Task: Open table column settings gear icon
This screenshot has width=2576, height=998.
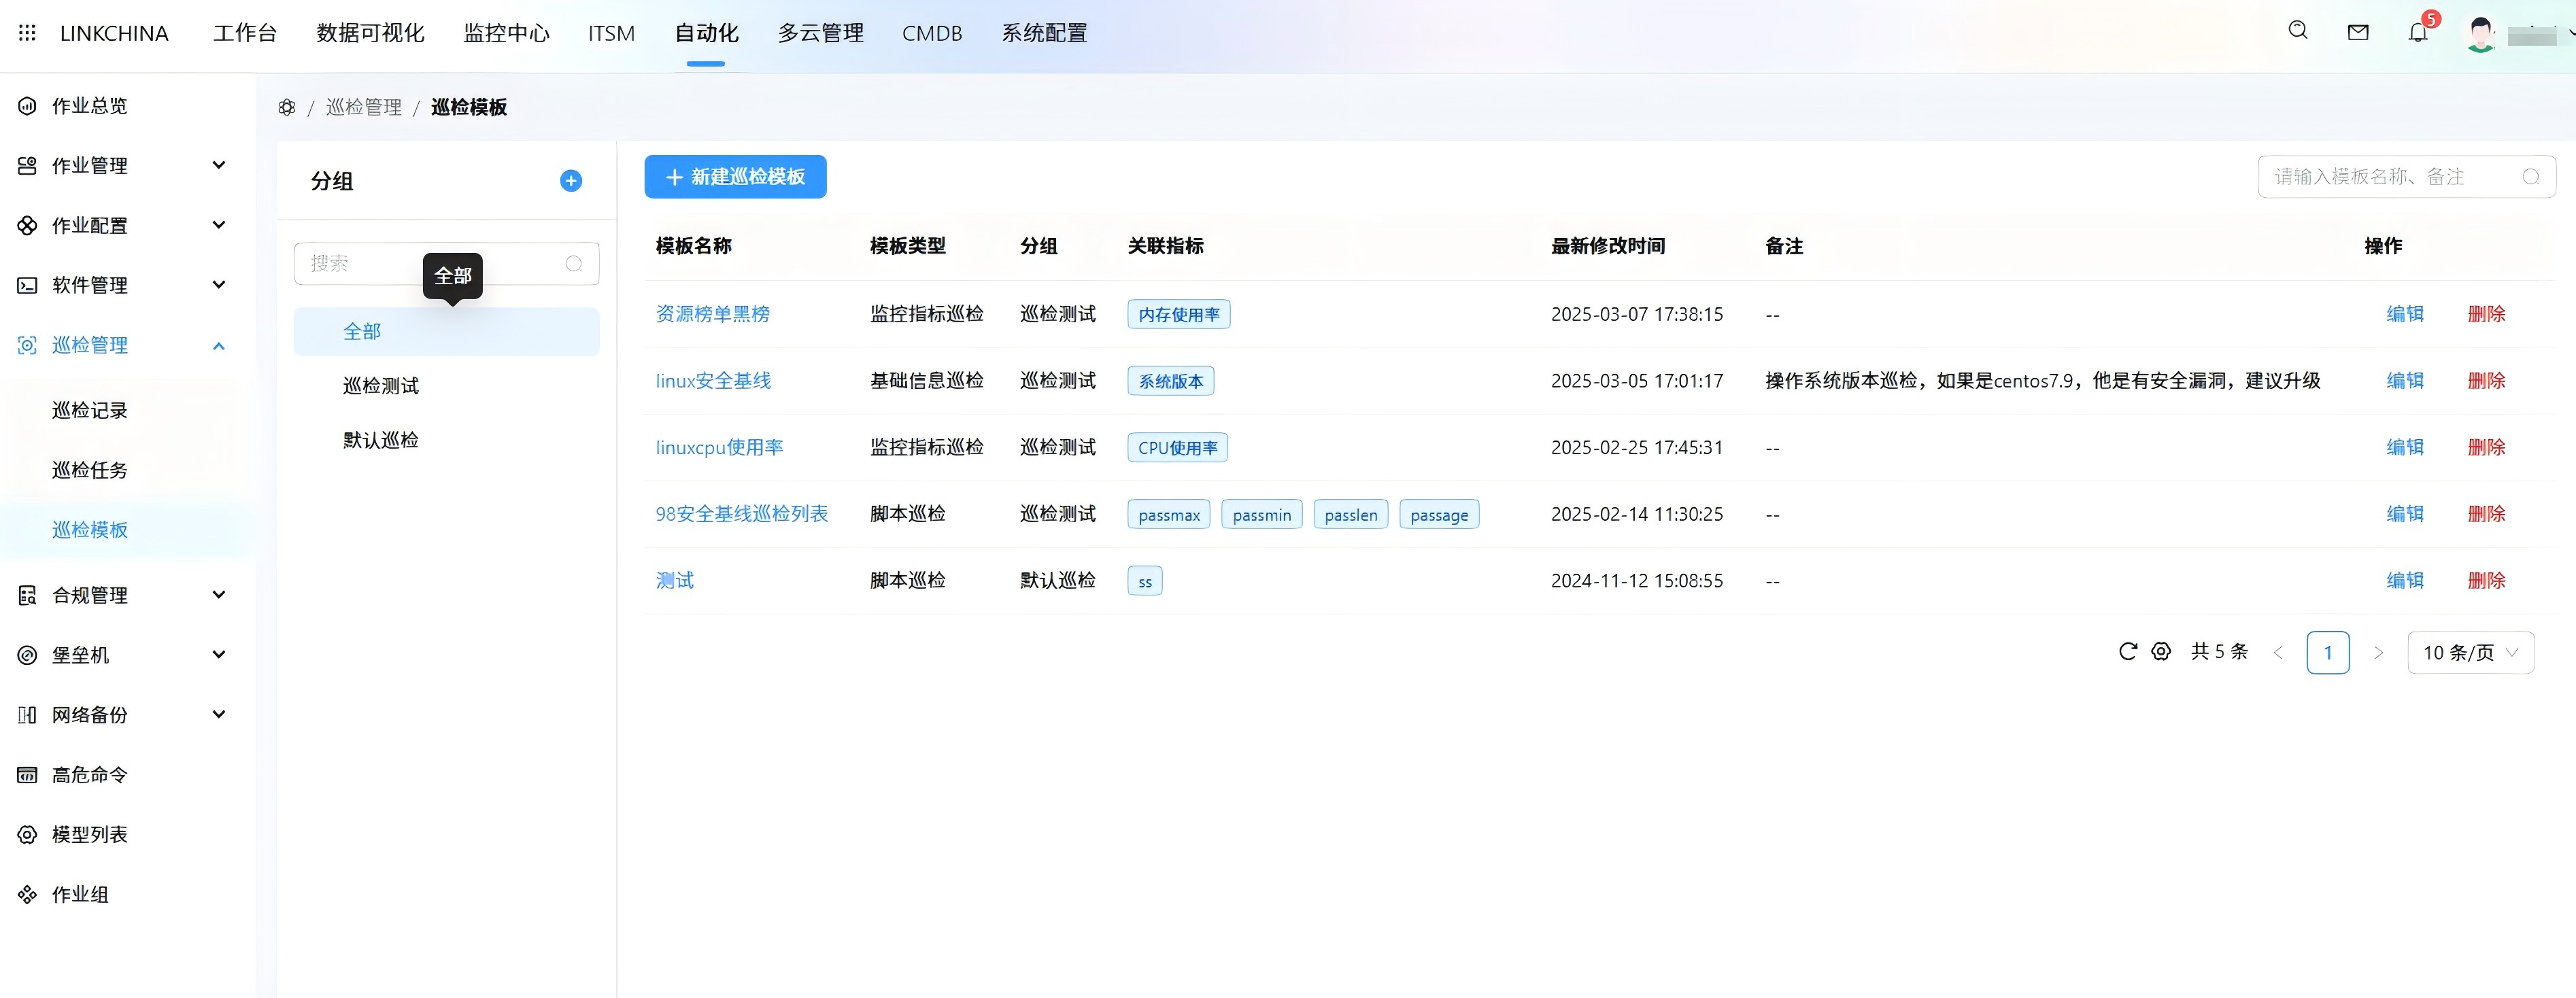Action: 2161,651
